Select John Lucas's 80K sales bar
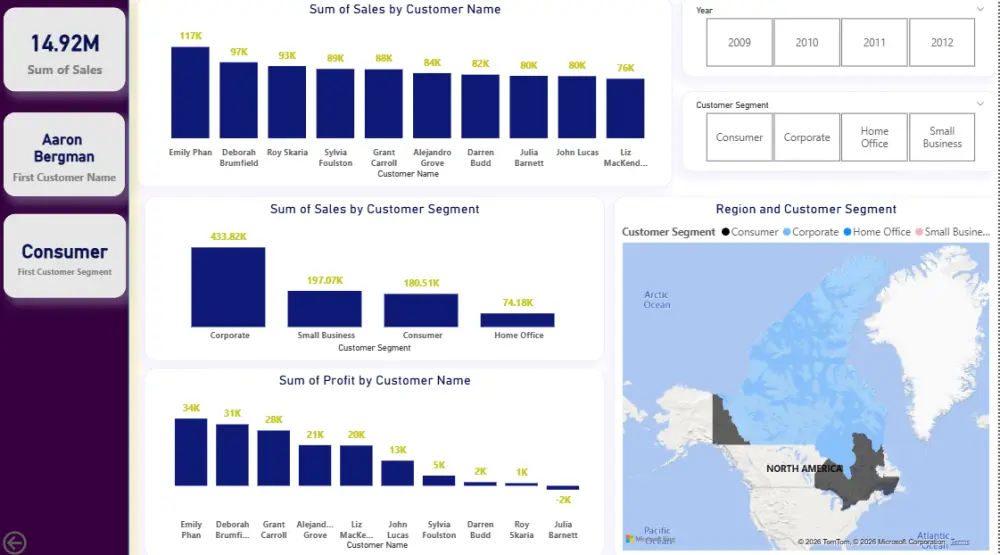This screenshot has width=1000, height=555. tap(577, 107)
